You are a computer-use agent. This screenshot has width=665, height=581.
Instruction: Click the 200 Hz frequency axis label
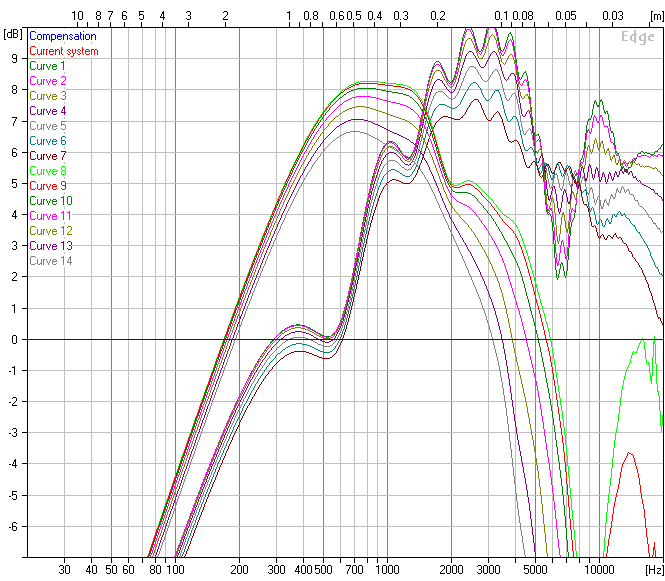pyautogui.click(x=239, y=570)
